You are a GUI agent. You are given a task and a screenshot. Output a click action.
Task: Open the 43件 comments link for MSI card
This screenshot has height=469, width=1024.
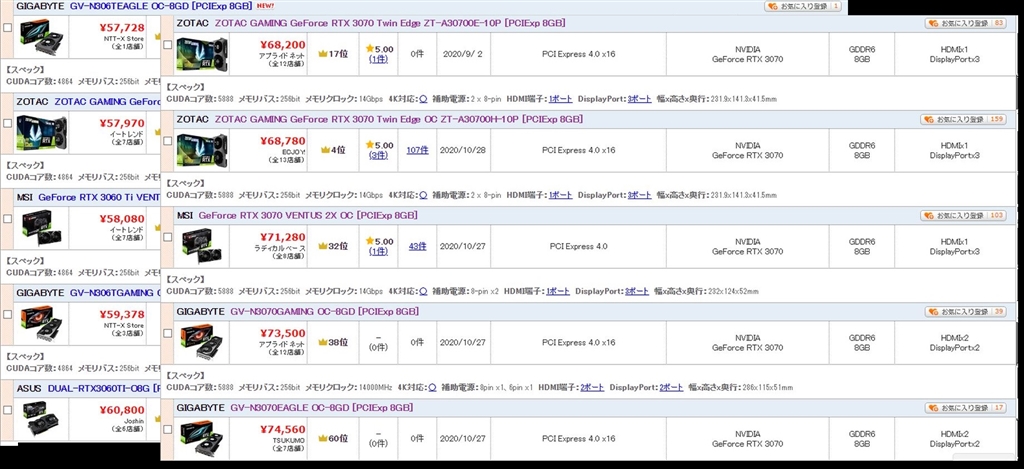point(417,246)
